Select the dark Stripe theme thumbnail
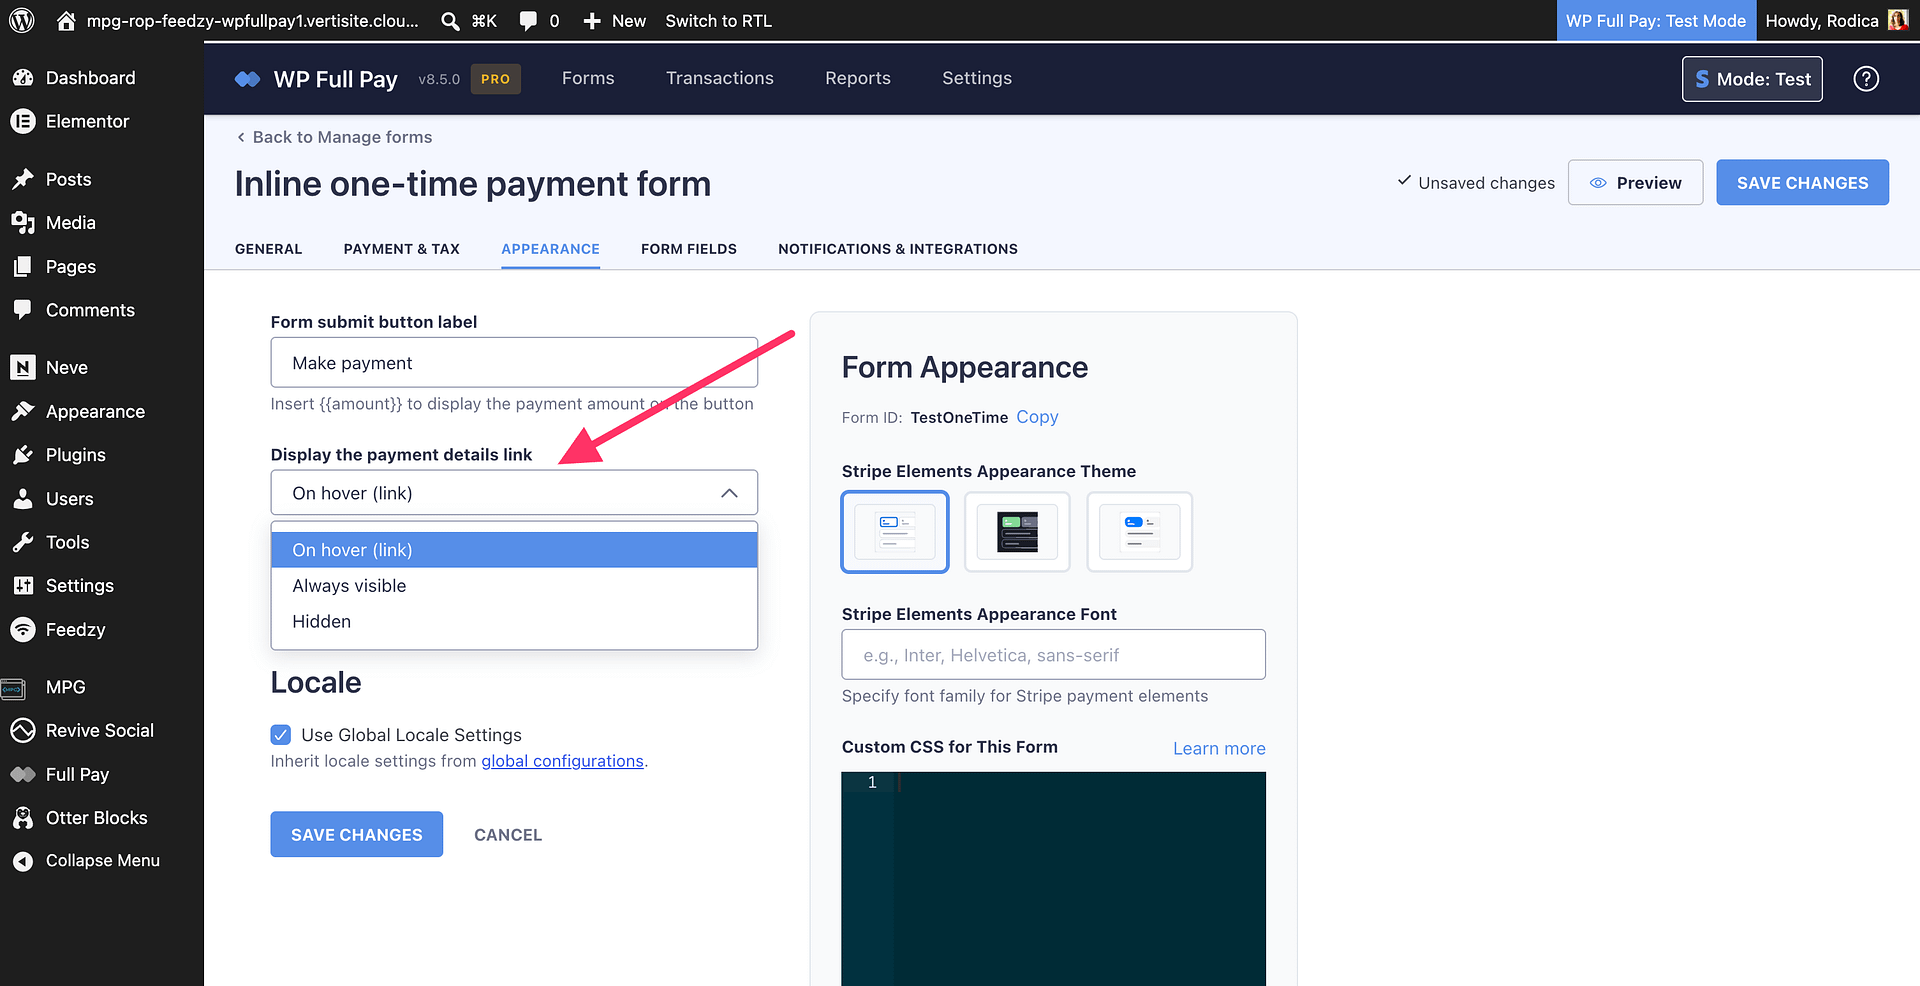 (x=1017, y=532)
